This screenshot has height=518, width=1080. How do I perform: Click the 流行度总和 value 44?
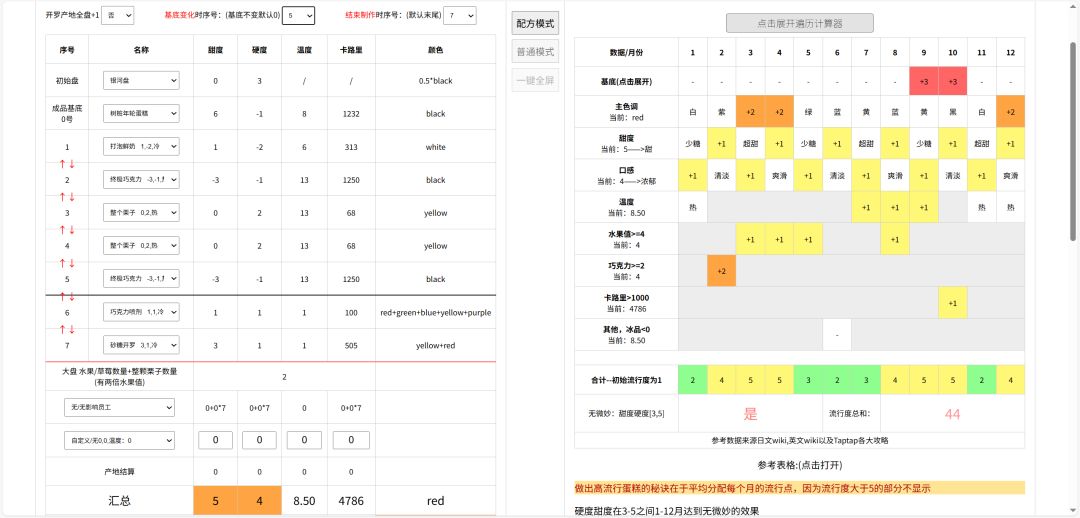953,414
